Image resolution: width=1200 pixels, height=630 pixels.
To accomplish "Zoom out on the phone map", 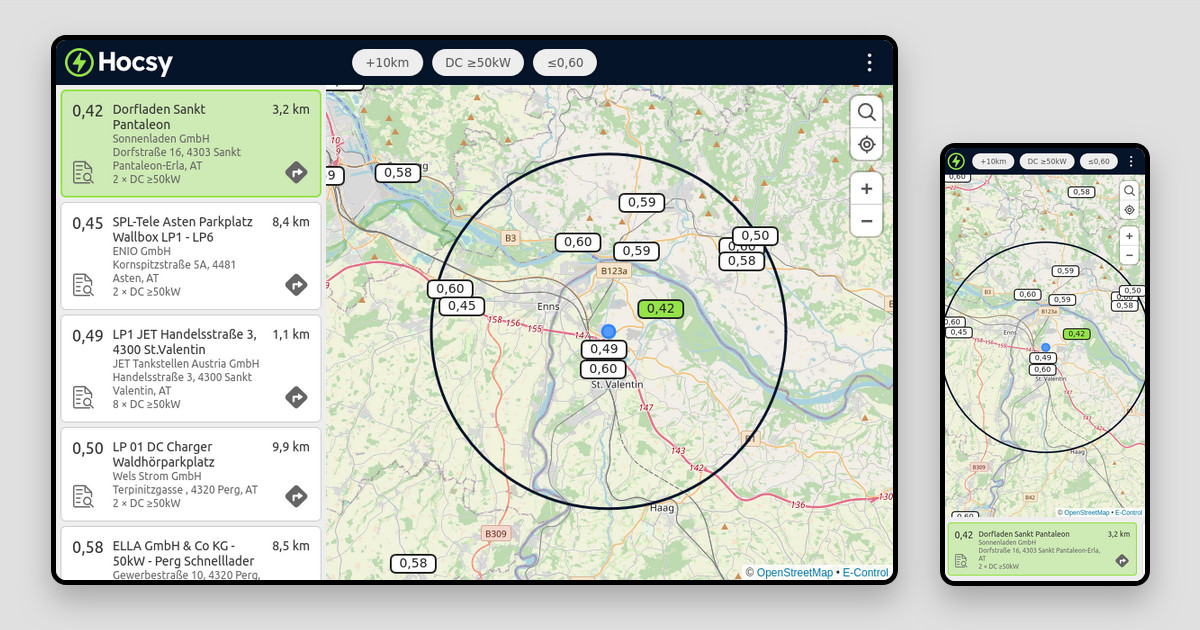I will coord(1129,255).
